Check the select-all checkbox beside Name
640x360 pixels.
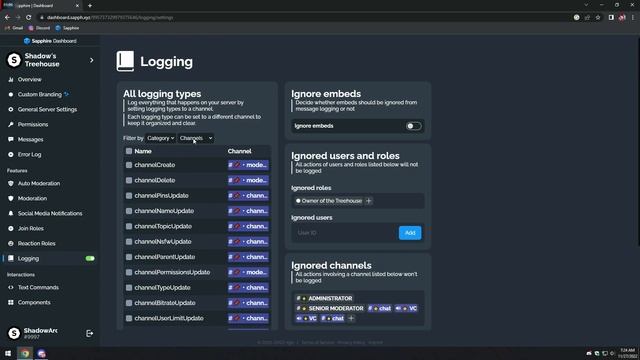tap(129, 151)
